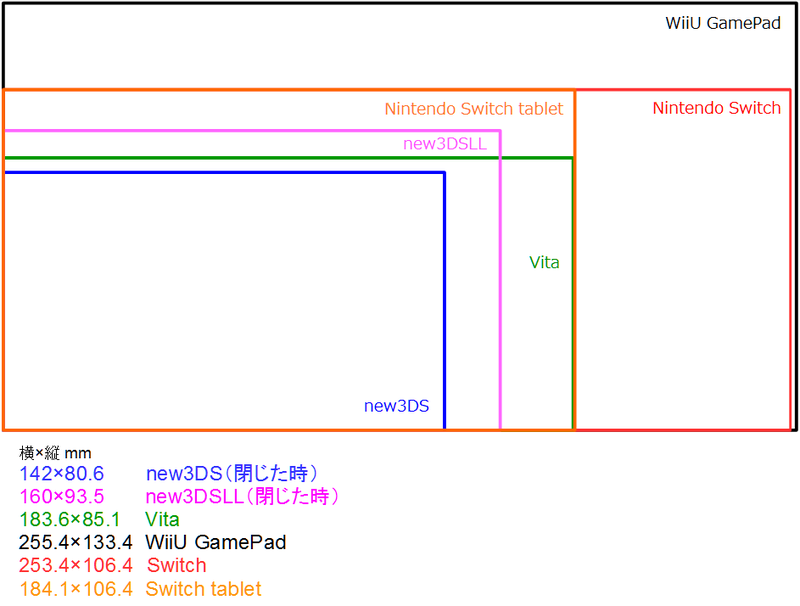This screenshot has width=800, height=606.
Task: Click the black WiiU GamePad label inside the diagram
Action: click(723, 23)
